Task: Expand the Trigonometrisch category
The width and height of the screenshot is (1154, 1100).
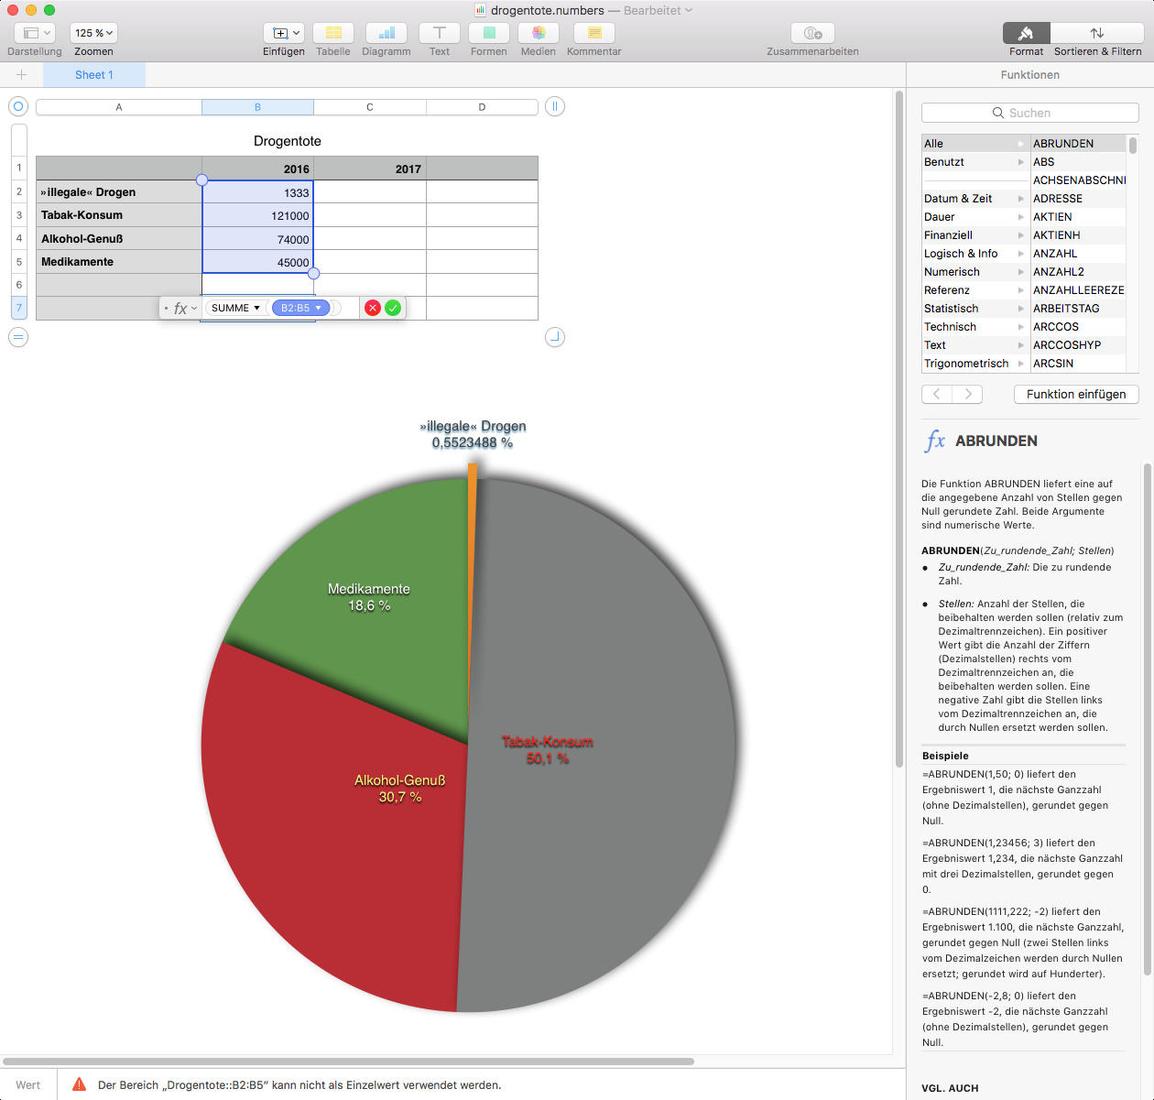Action: pyautogui.click(x=1020, y=363)
